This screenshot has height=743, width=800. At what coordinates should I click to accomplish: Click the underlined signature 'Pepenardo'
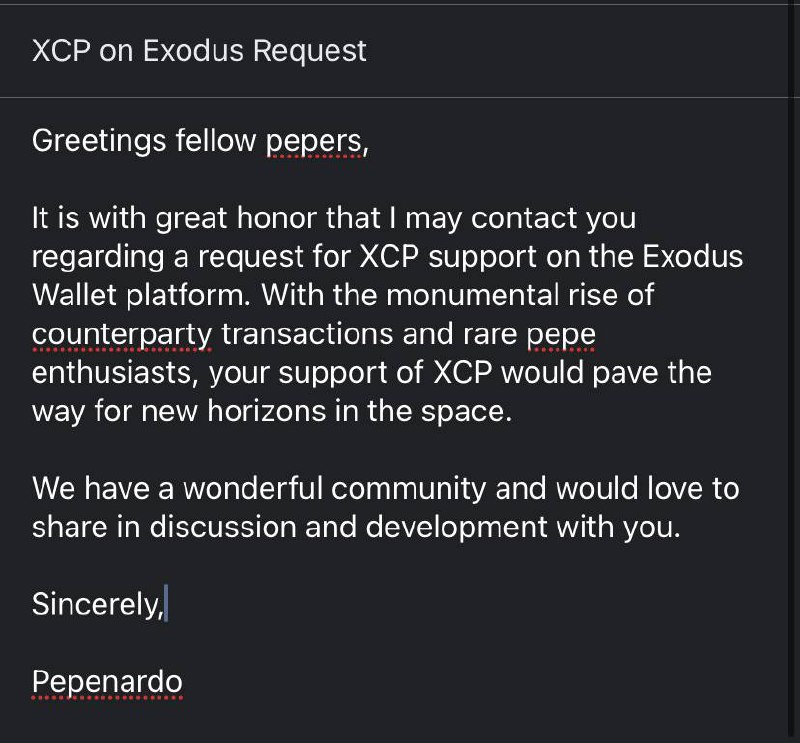pyautogui.click(x=107, y=682)
